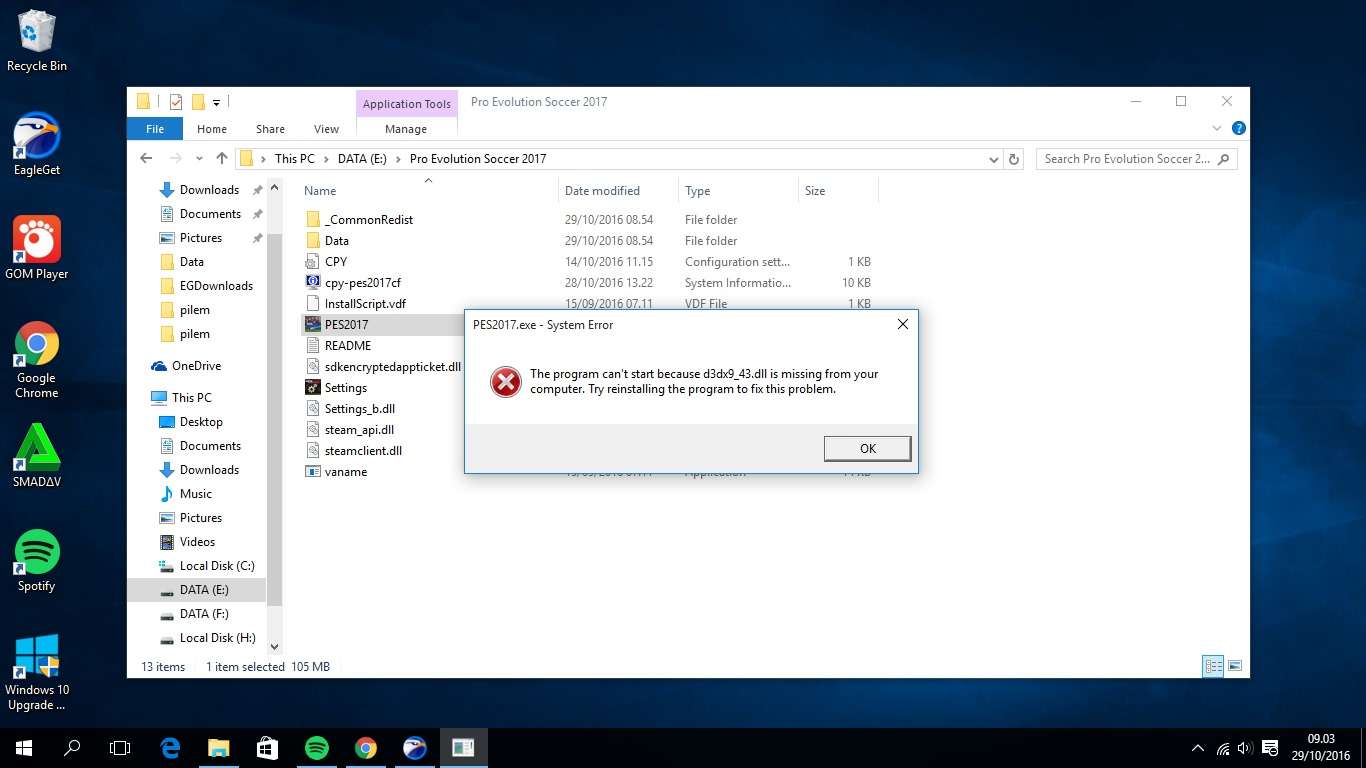Open the volume tray icon

(1245, 748)
